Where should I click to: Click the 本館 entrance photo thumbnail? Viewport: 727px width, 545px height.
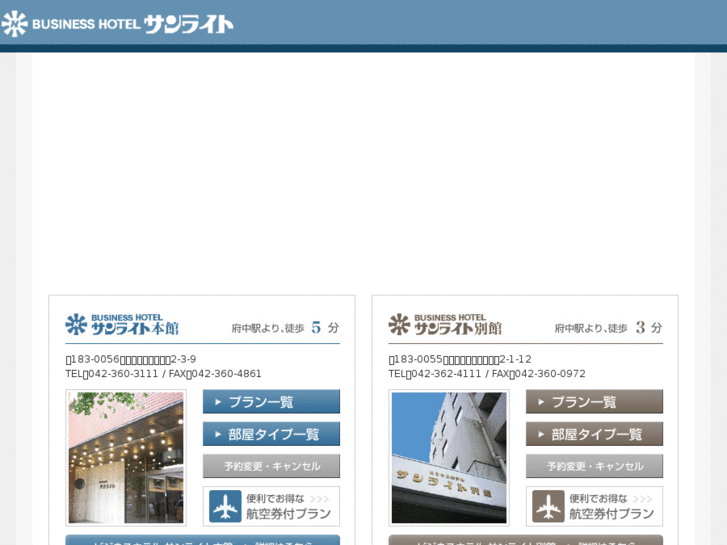tap(126, 458)
